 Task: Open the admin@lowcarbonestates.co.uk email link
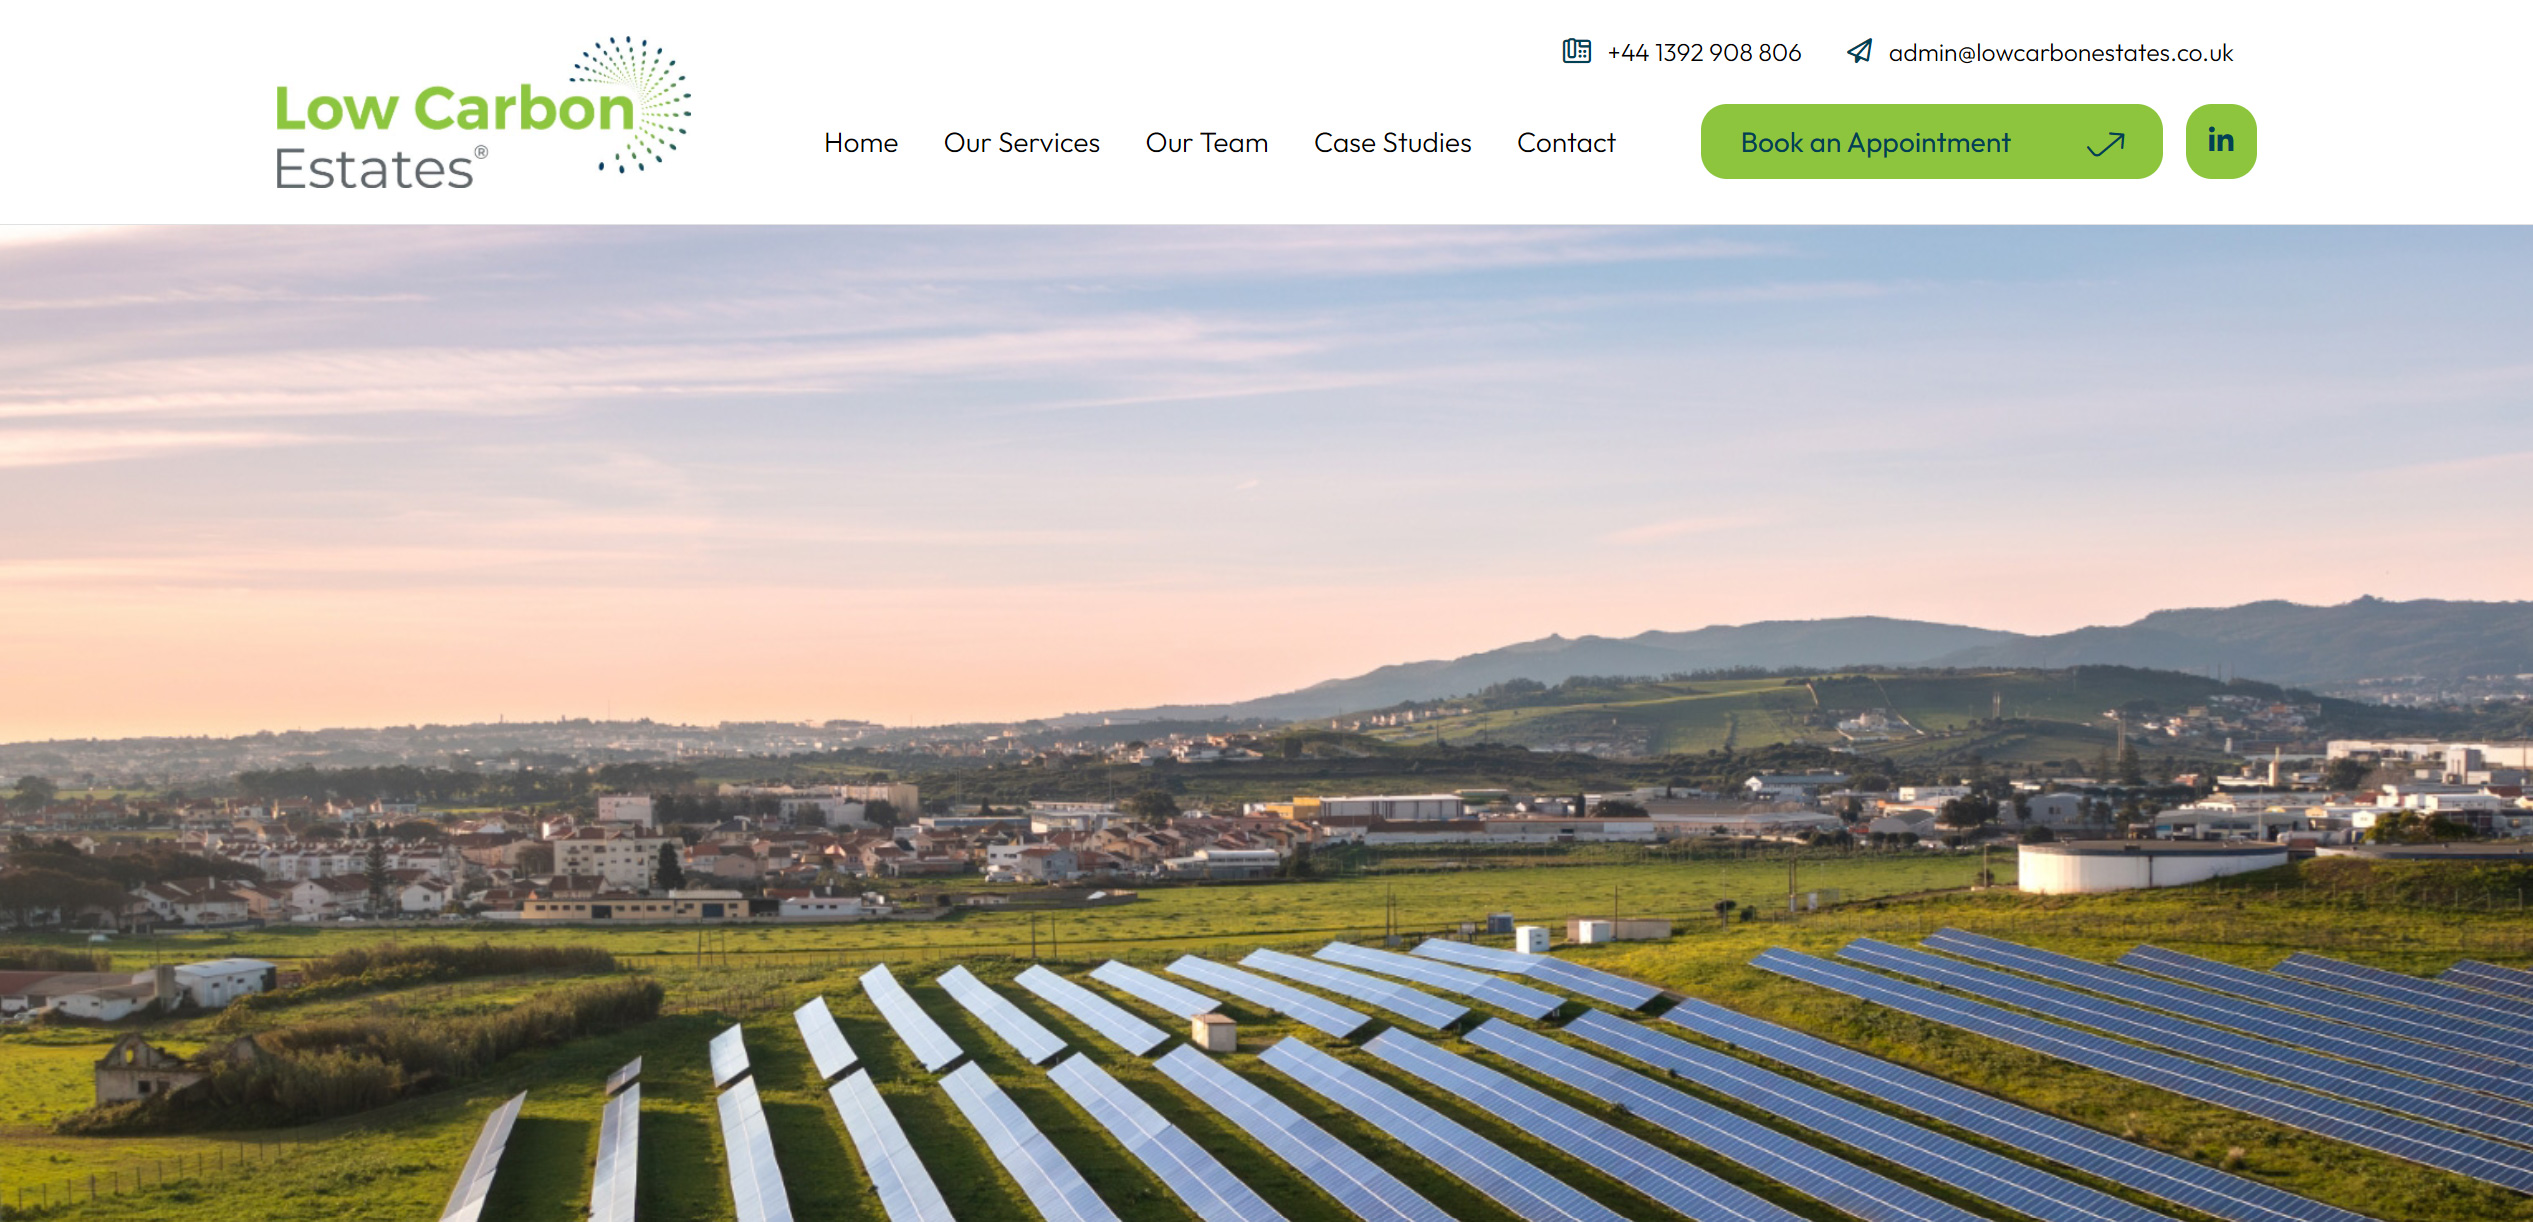tap(2060, 52)
